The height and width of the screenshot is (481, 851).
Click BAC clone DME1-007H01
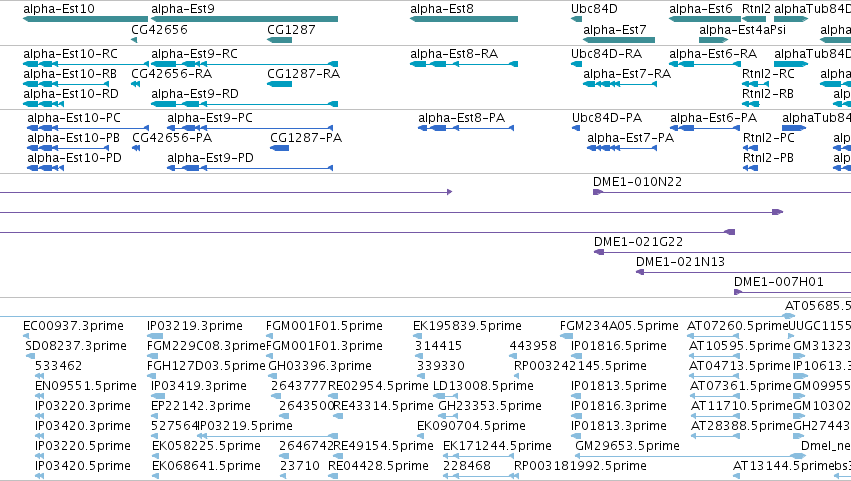792,293
